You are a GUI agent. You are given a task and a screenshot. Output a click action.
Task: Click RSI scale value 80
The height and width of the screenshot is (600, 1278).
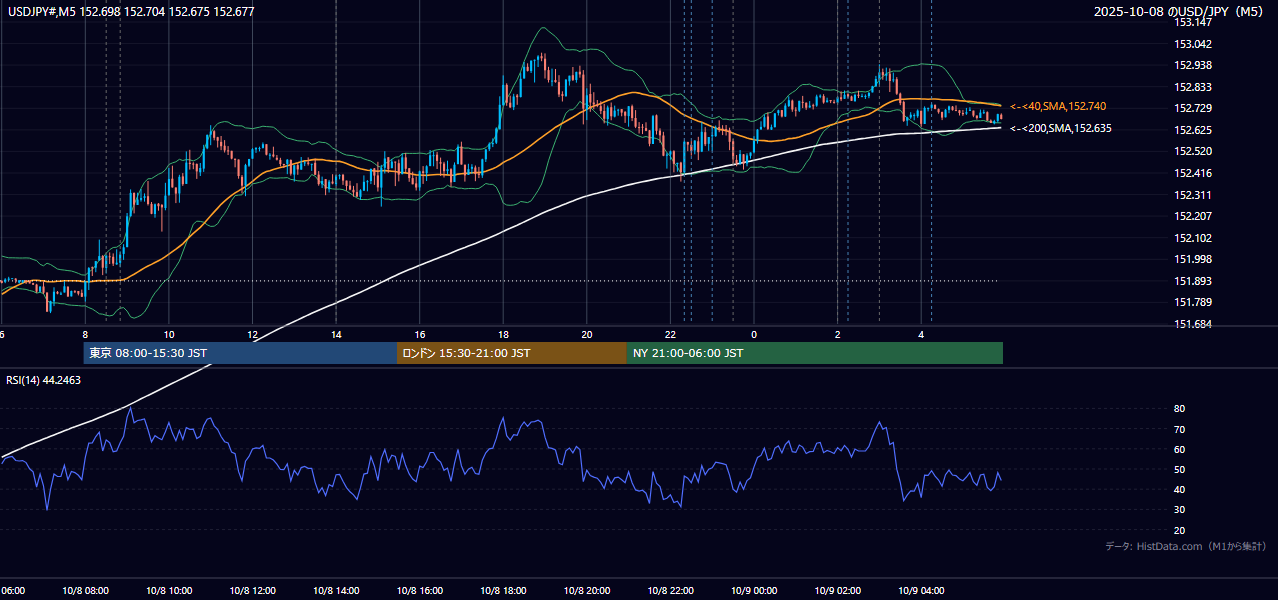pyautogui.click(x=1180, y=409)
